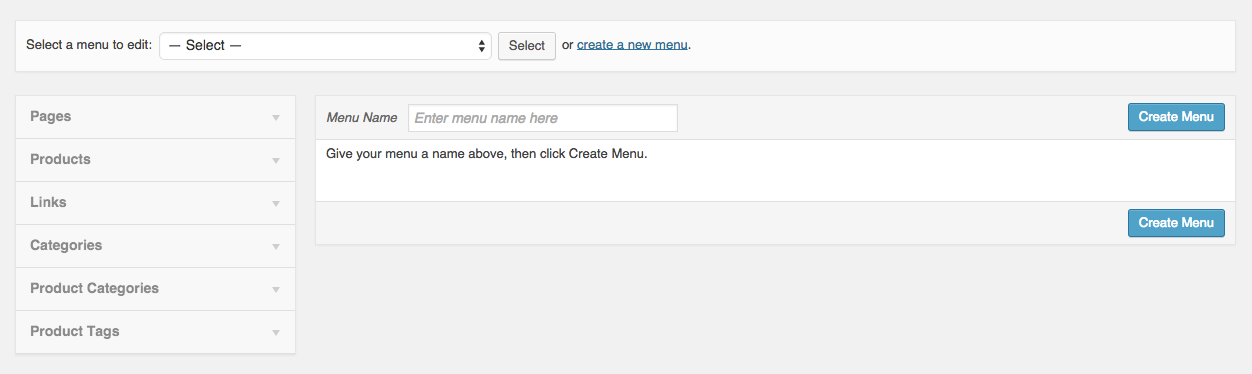Click the bottom Create Menu button
Viewport: 1252px width, 374px height.
[1176, 223]
